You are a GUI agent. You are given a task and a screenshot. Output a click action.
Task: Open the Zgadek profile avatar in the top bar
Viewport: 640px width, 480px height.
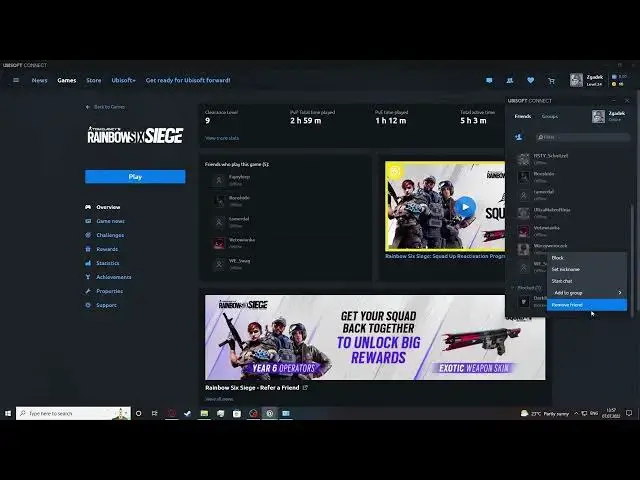[x=576, y=80]
